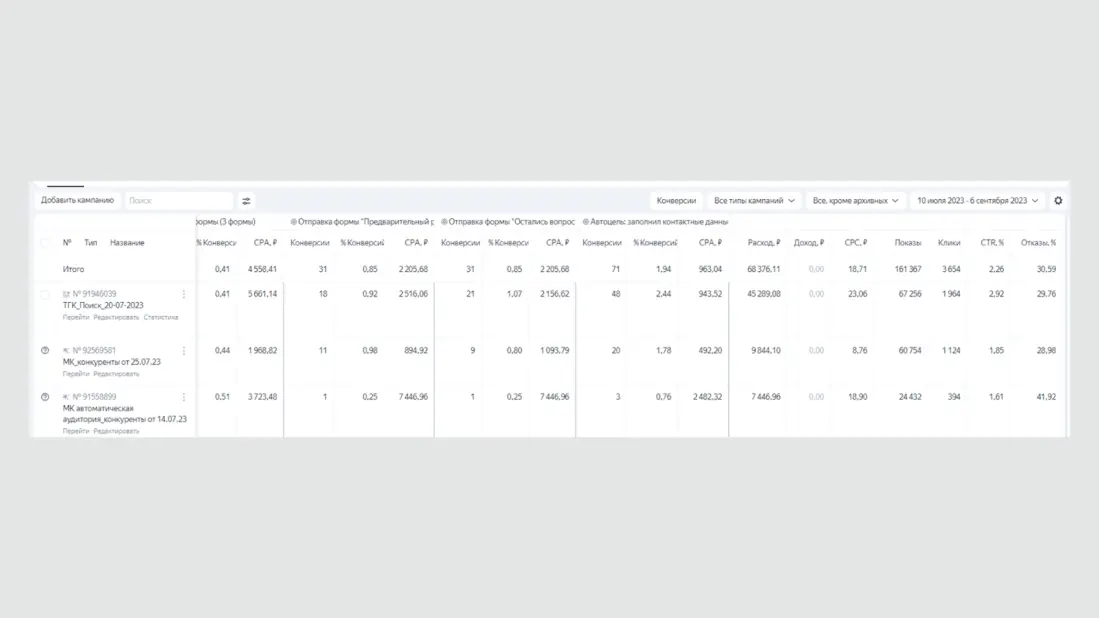Click the Итого row label
The width and height of the screenshot is (1099, 618).
click(73, 269)
